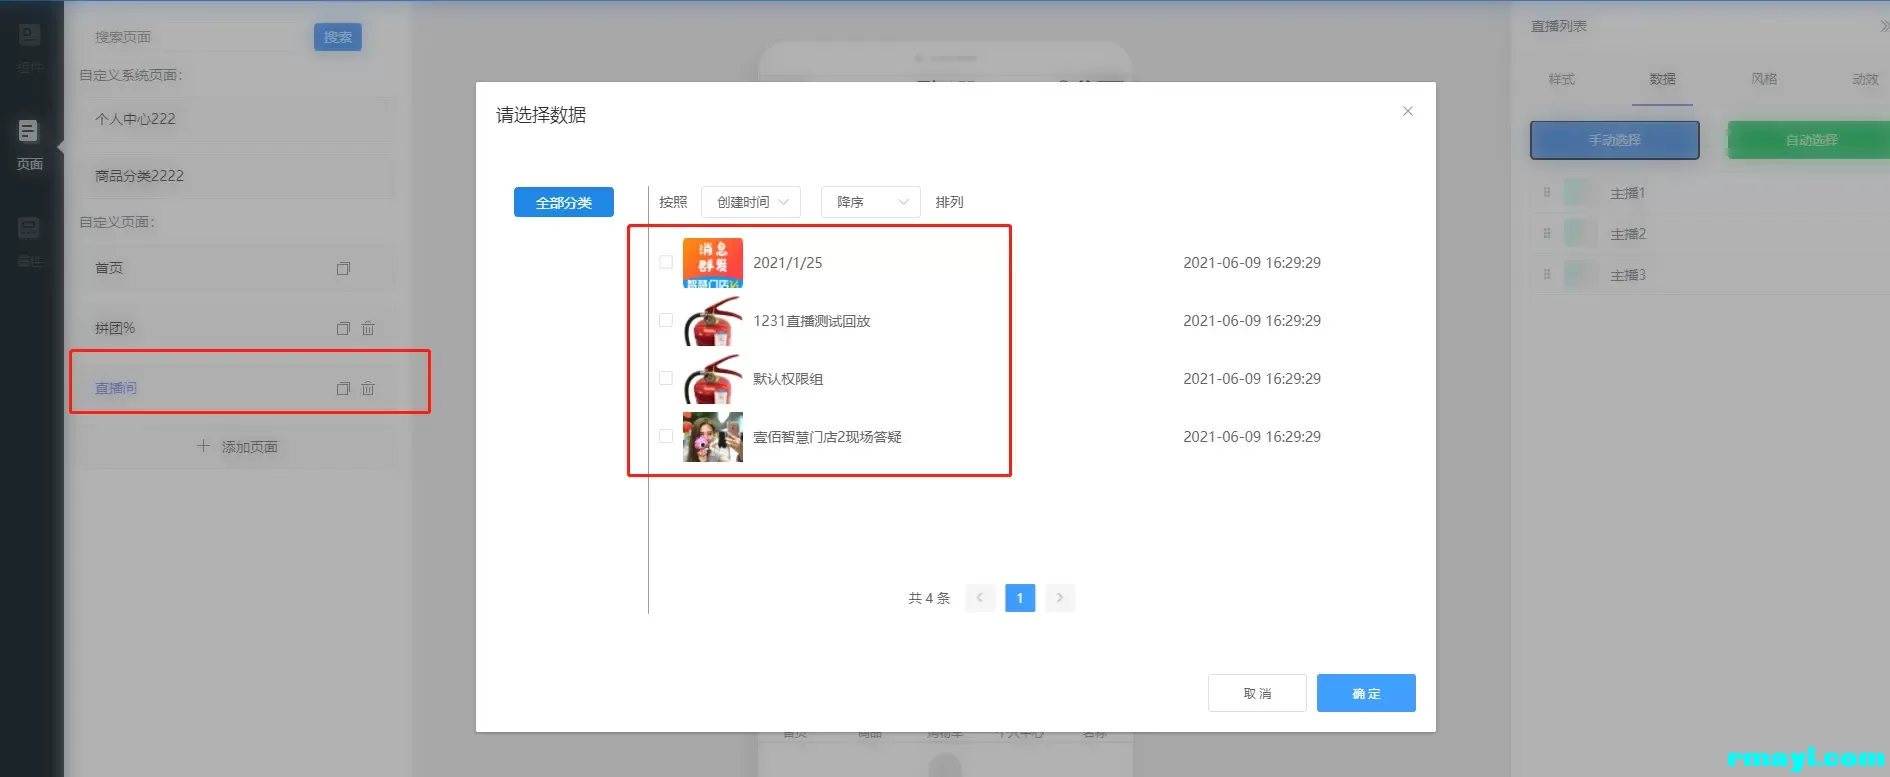Click the 搜索 button in the sidebar
The height and width of the screenshot is (777, 1890).
click(x=338, y=37)
